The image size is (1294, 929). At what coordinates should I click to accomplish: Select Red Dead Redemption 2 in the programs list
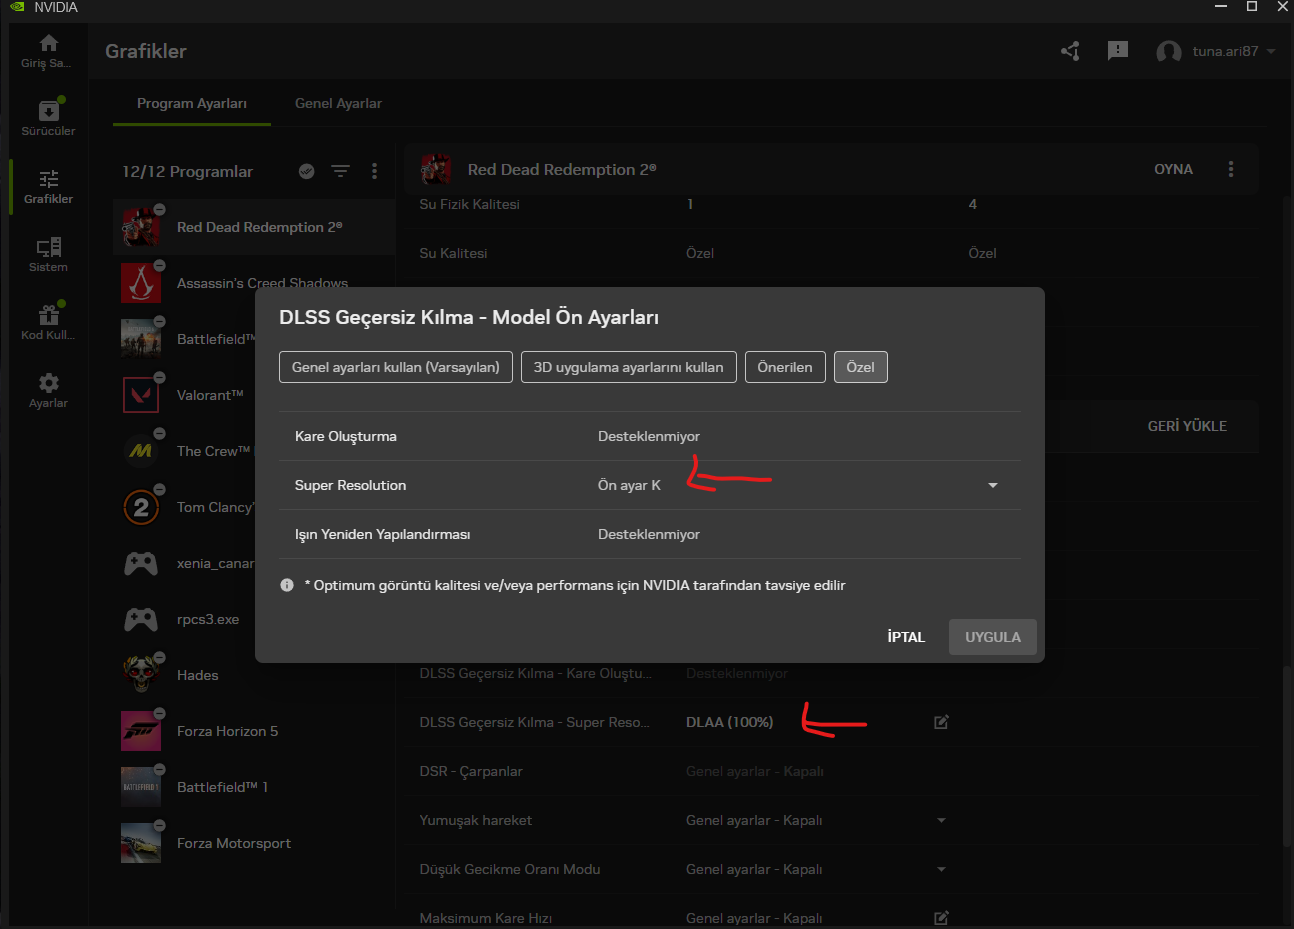point(254,227)
